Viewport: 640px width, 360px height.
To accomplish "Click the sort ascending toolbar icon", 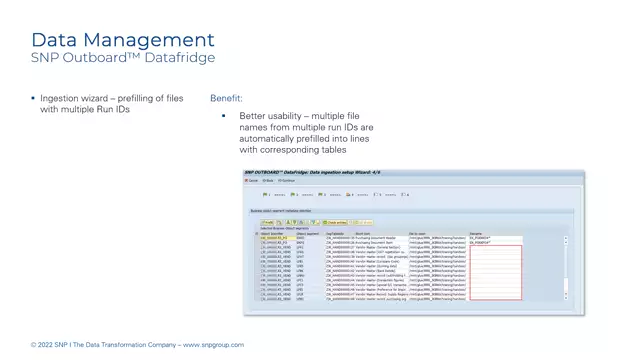I will click(x=288, y=222).
